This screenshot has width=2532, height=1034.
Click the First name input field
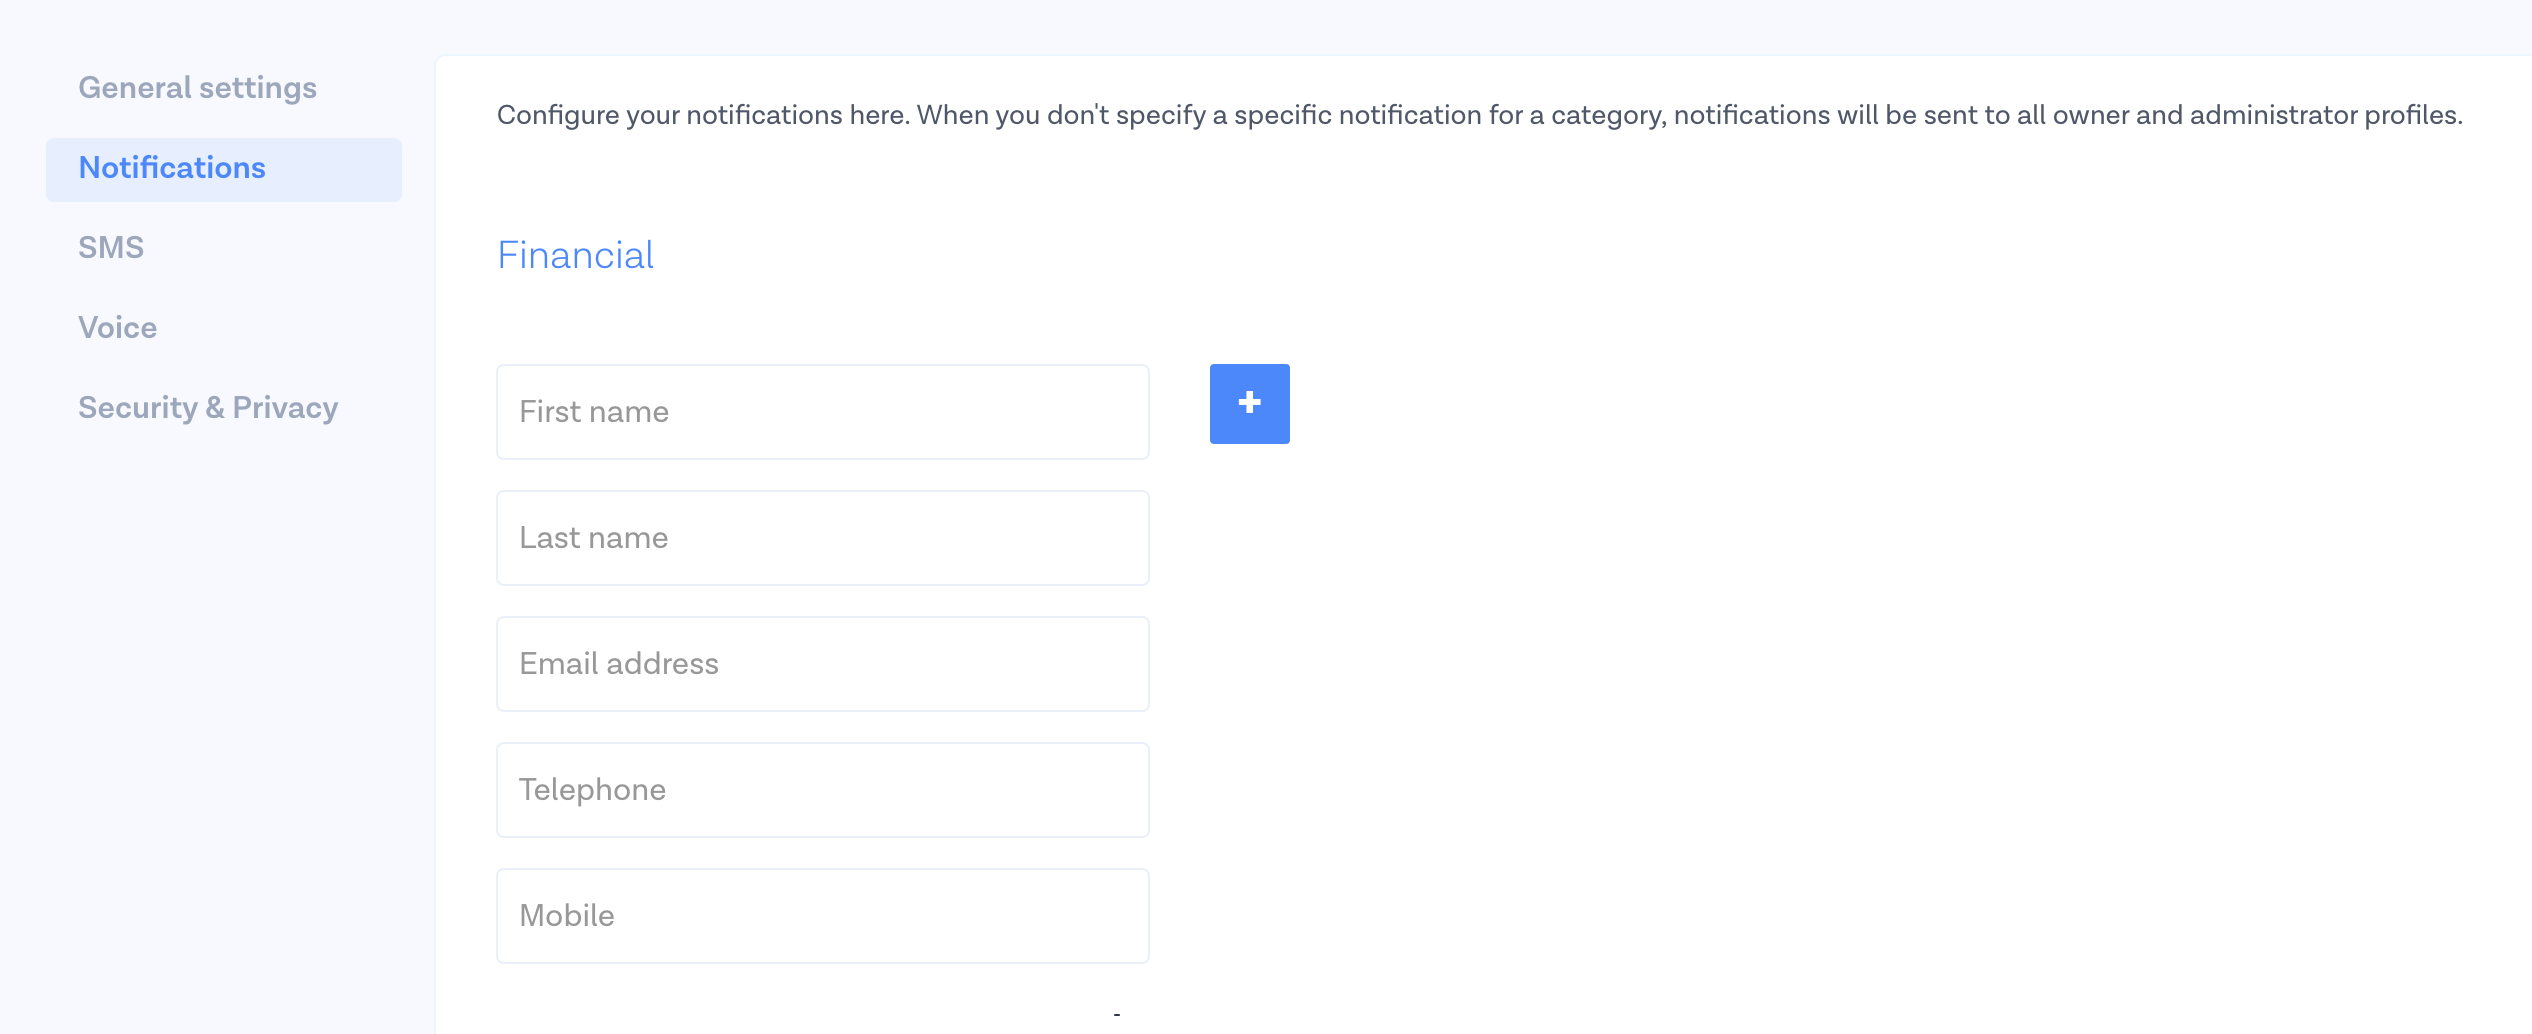(822, 412)
